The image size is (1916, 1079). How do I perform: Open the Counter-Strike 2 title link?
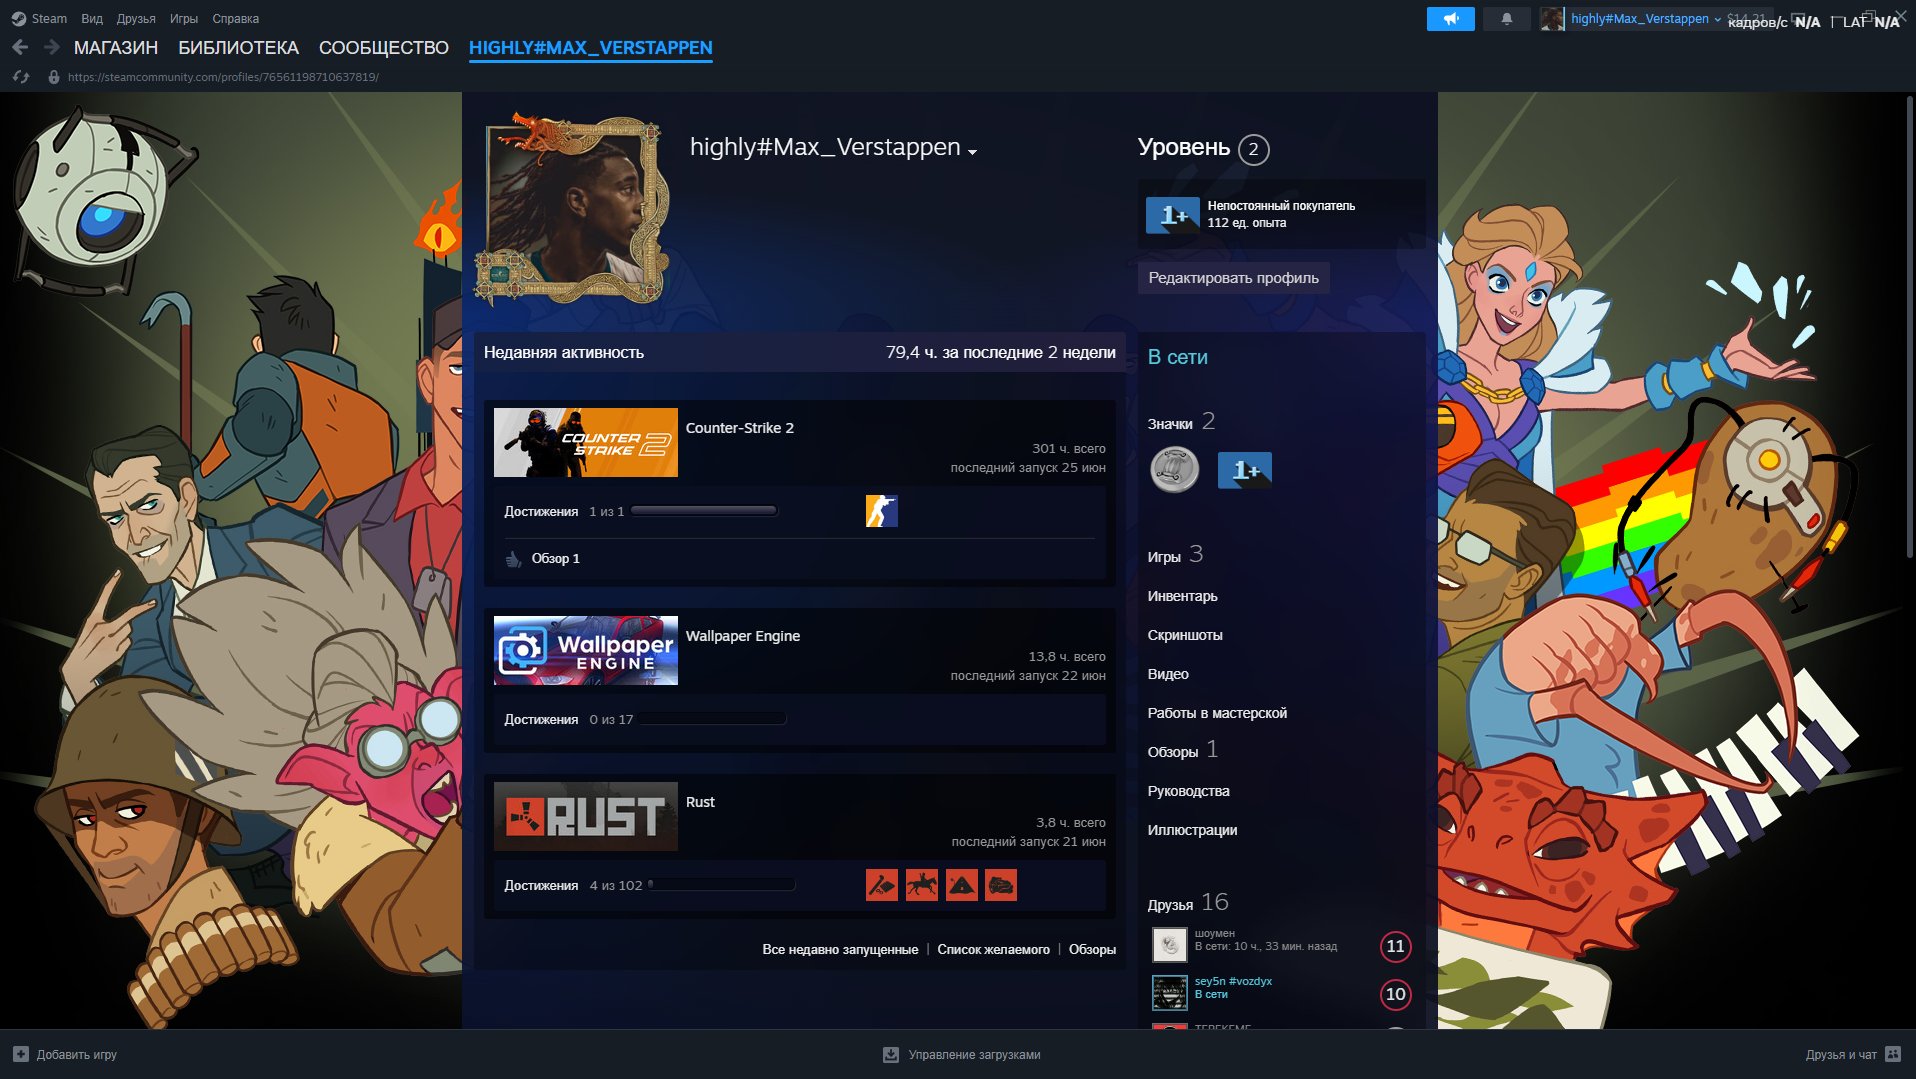click(740, 427)
